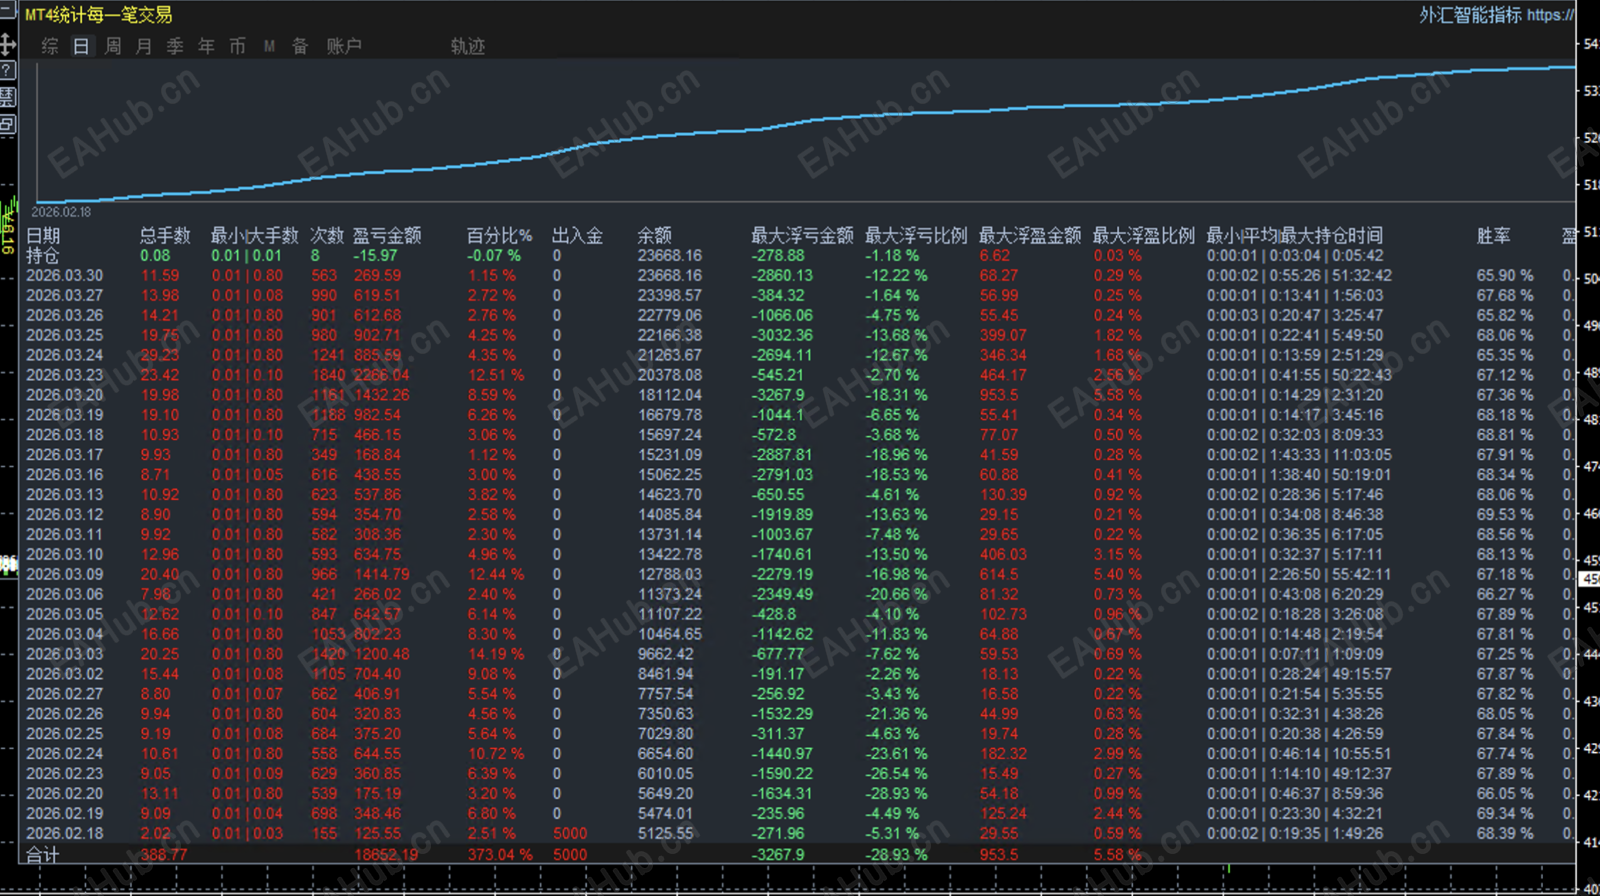Click balance value 22779.06
Image resolution: width=1600 pixels, height=896 pixels.
coord(670,316)
